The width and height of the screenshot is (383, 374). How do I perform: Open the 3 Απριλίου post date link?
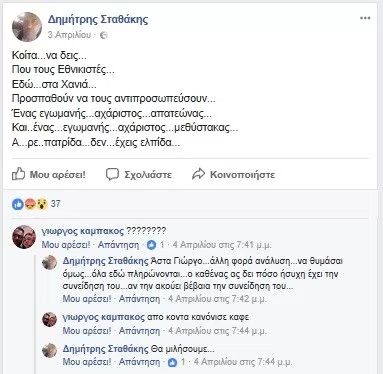69,35
